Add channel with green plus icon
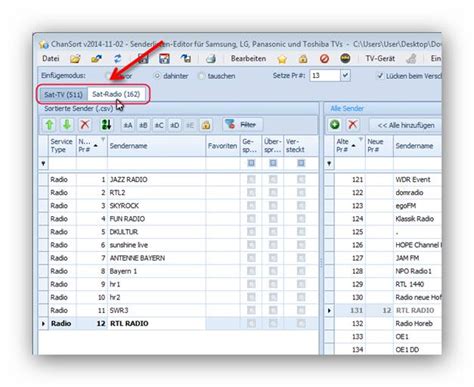 pyautogui.click(x=334, y=125)
